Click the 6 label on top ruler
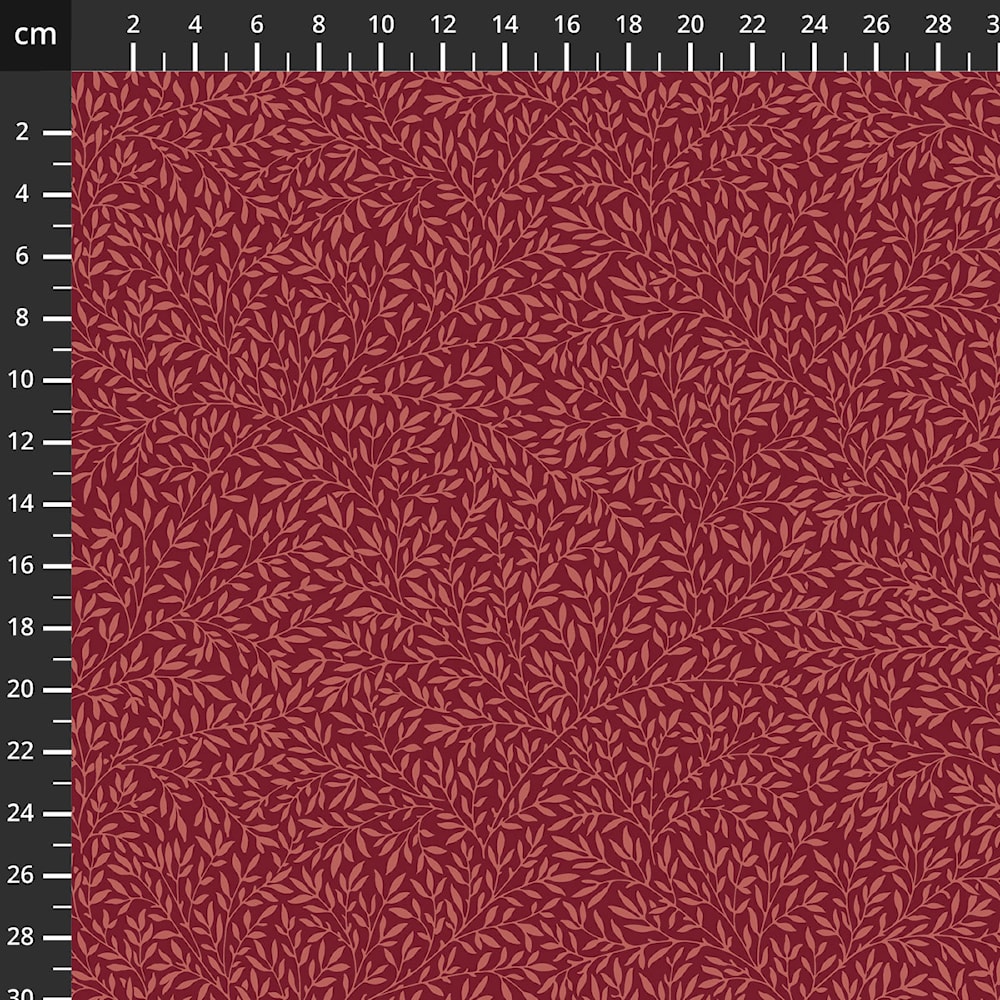 (x=256, y=25)
